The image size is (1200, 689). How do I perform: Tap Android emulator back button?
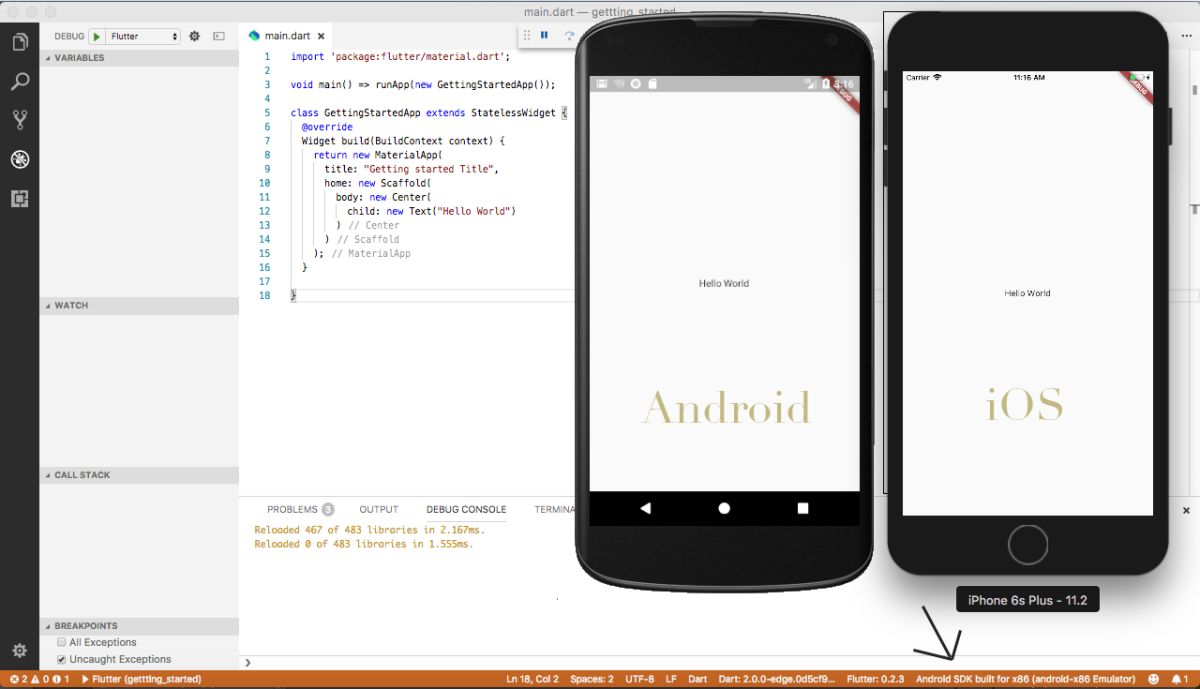pos(645,508)
